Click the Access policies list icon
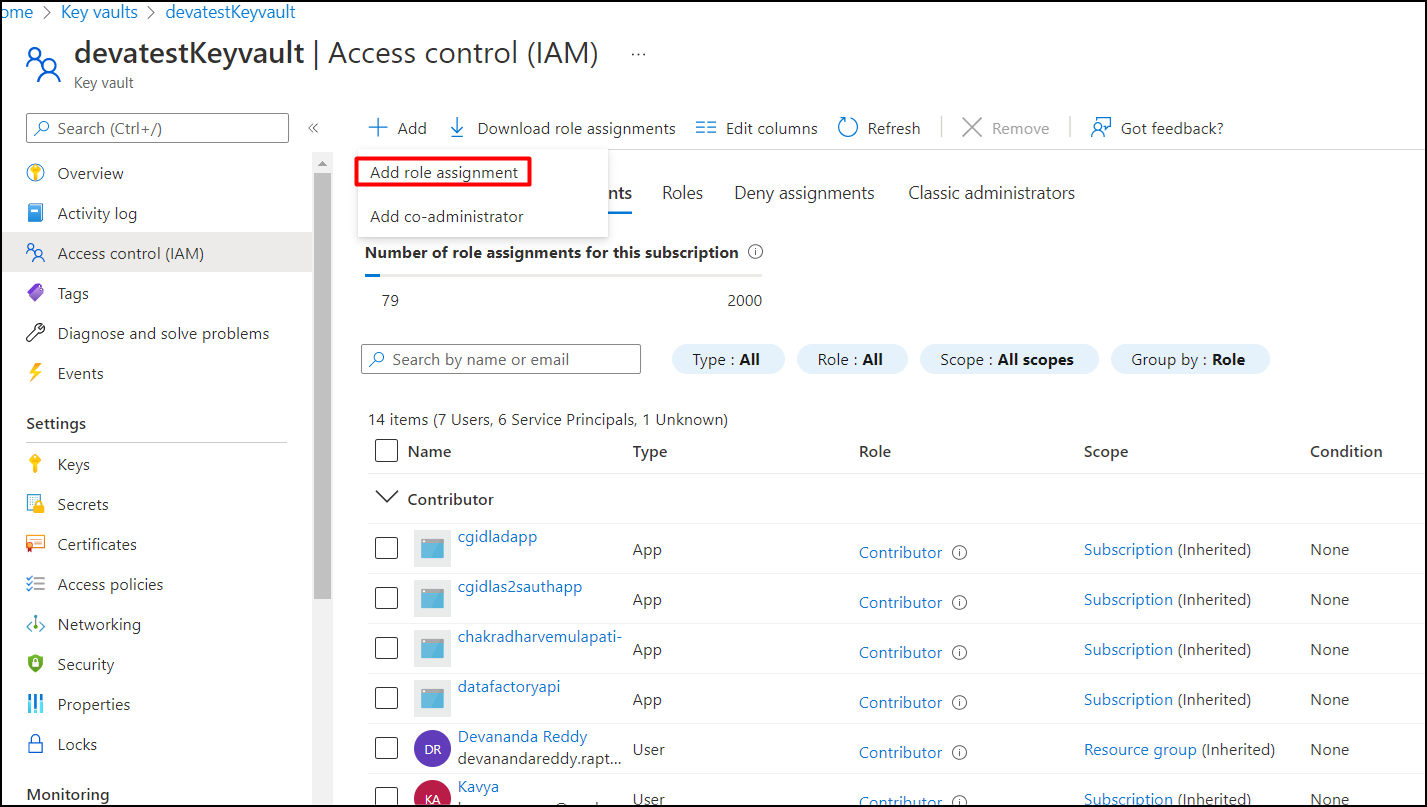 (x=36, y=584)
